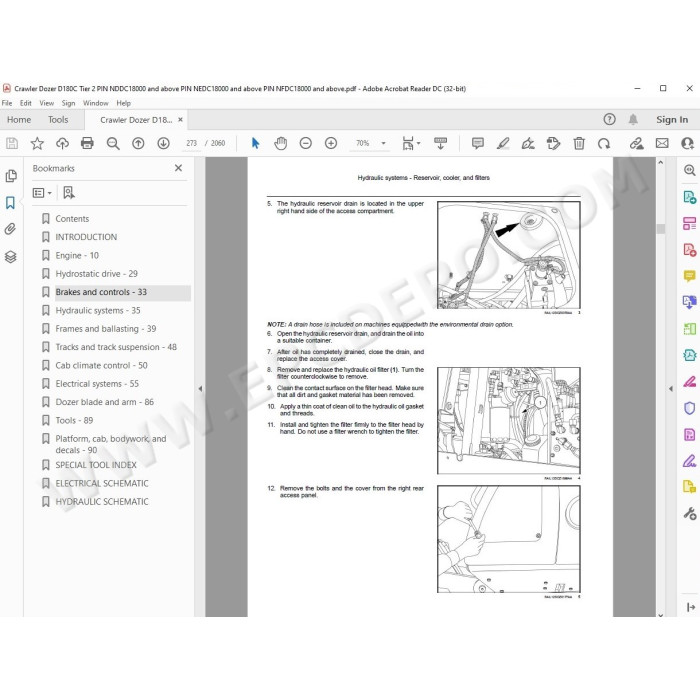Jump to Engine - 10 bookmark

[x=77, y=255]
